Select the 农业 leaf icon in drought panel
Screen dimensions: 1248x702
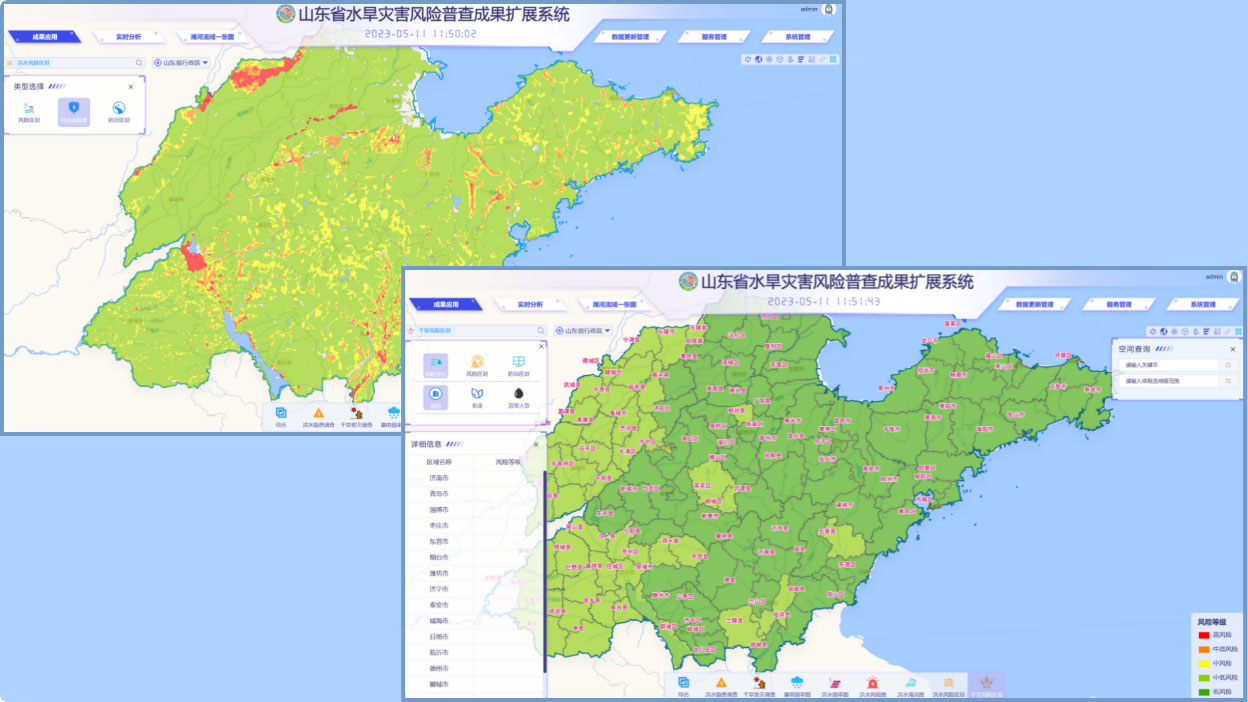click(x=477, y=394)
